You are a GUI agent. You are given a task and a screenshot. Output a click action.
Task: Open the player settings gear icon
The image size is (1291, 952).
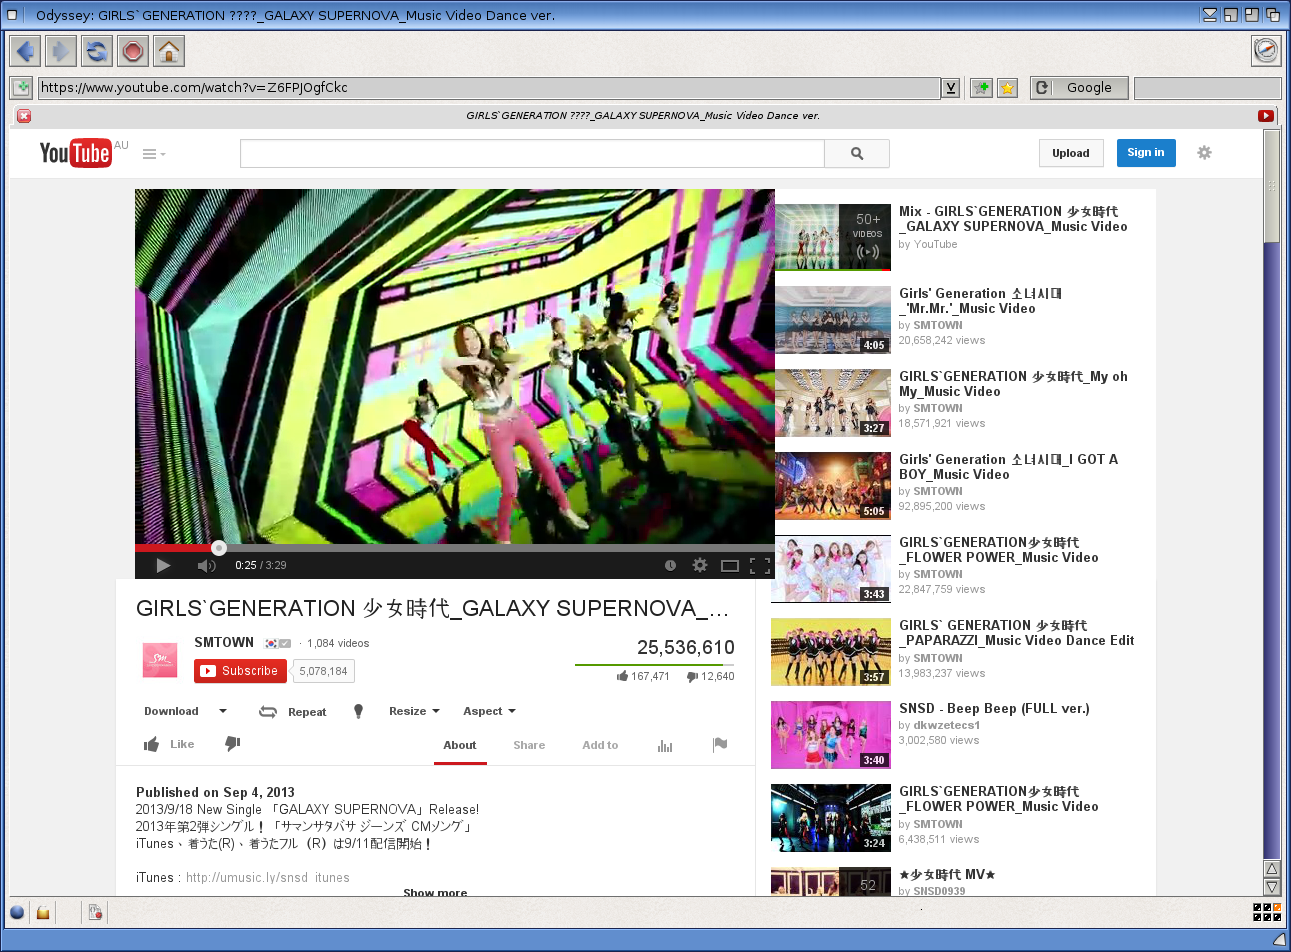point(700,565)
